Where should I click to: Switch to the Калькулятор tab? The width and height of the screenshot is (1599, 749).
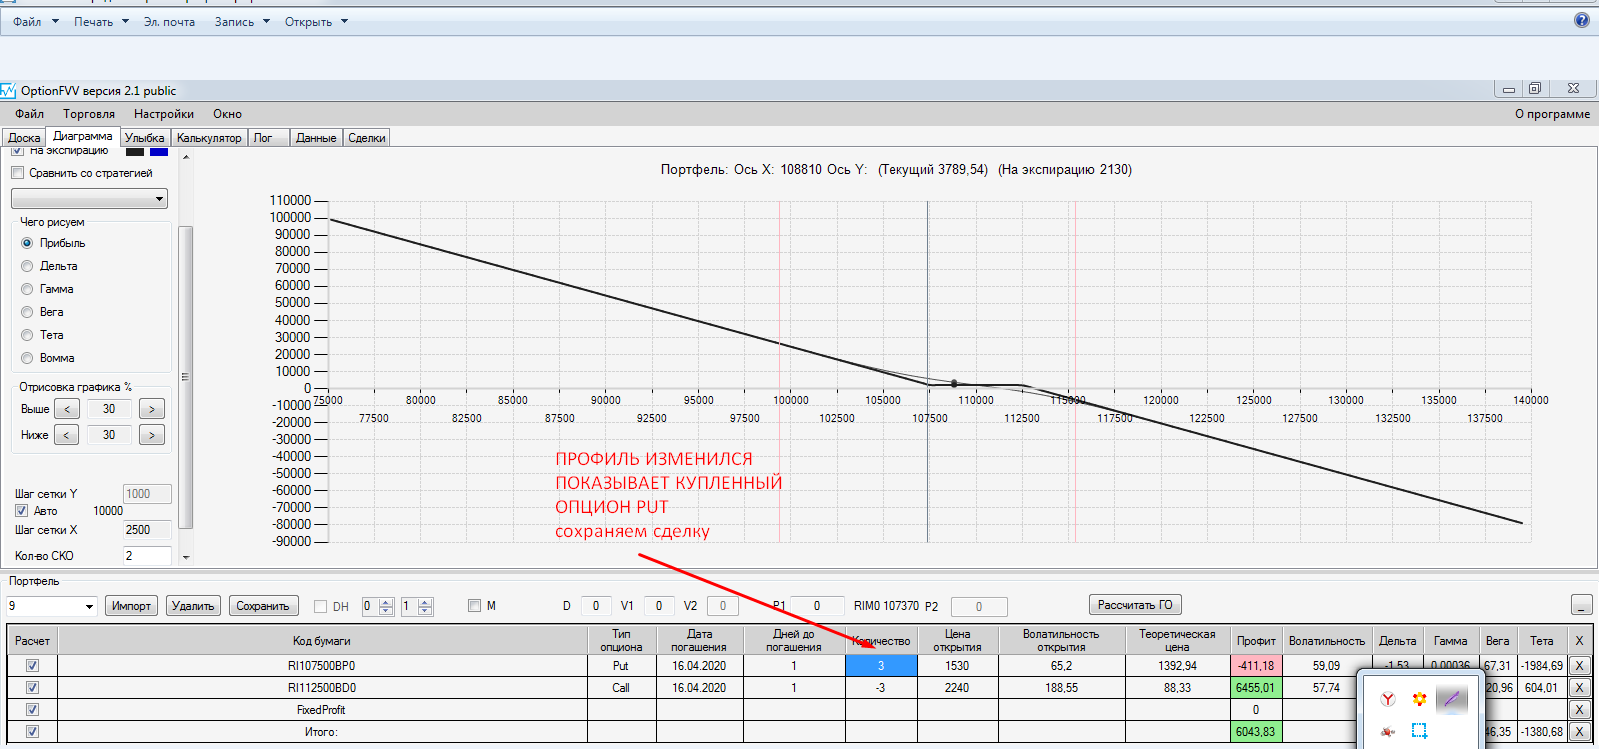(209, 138)
